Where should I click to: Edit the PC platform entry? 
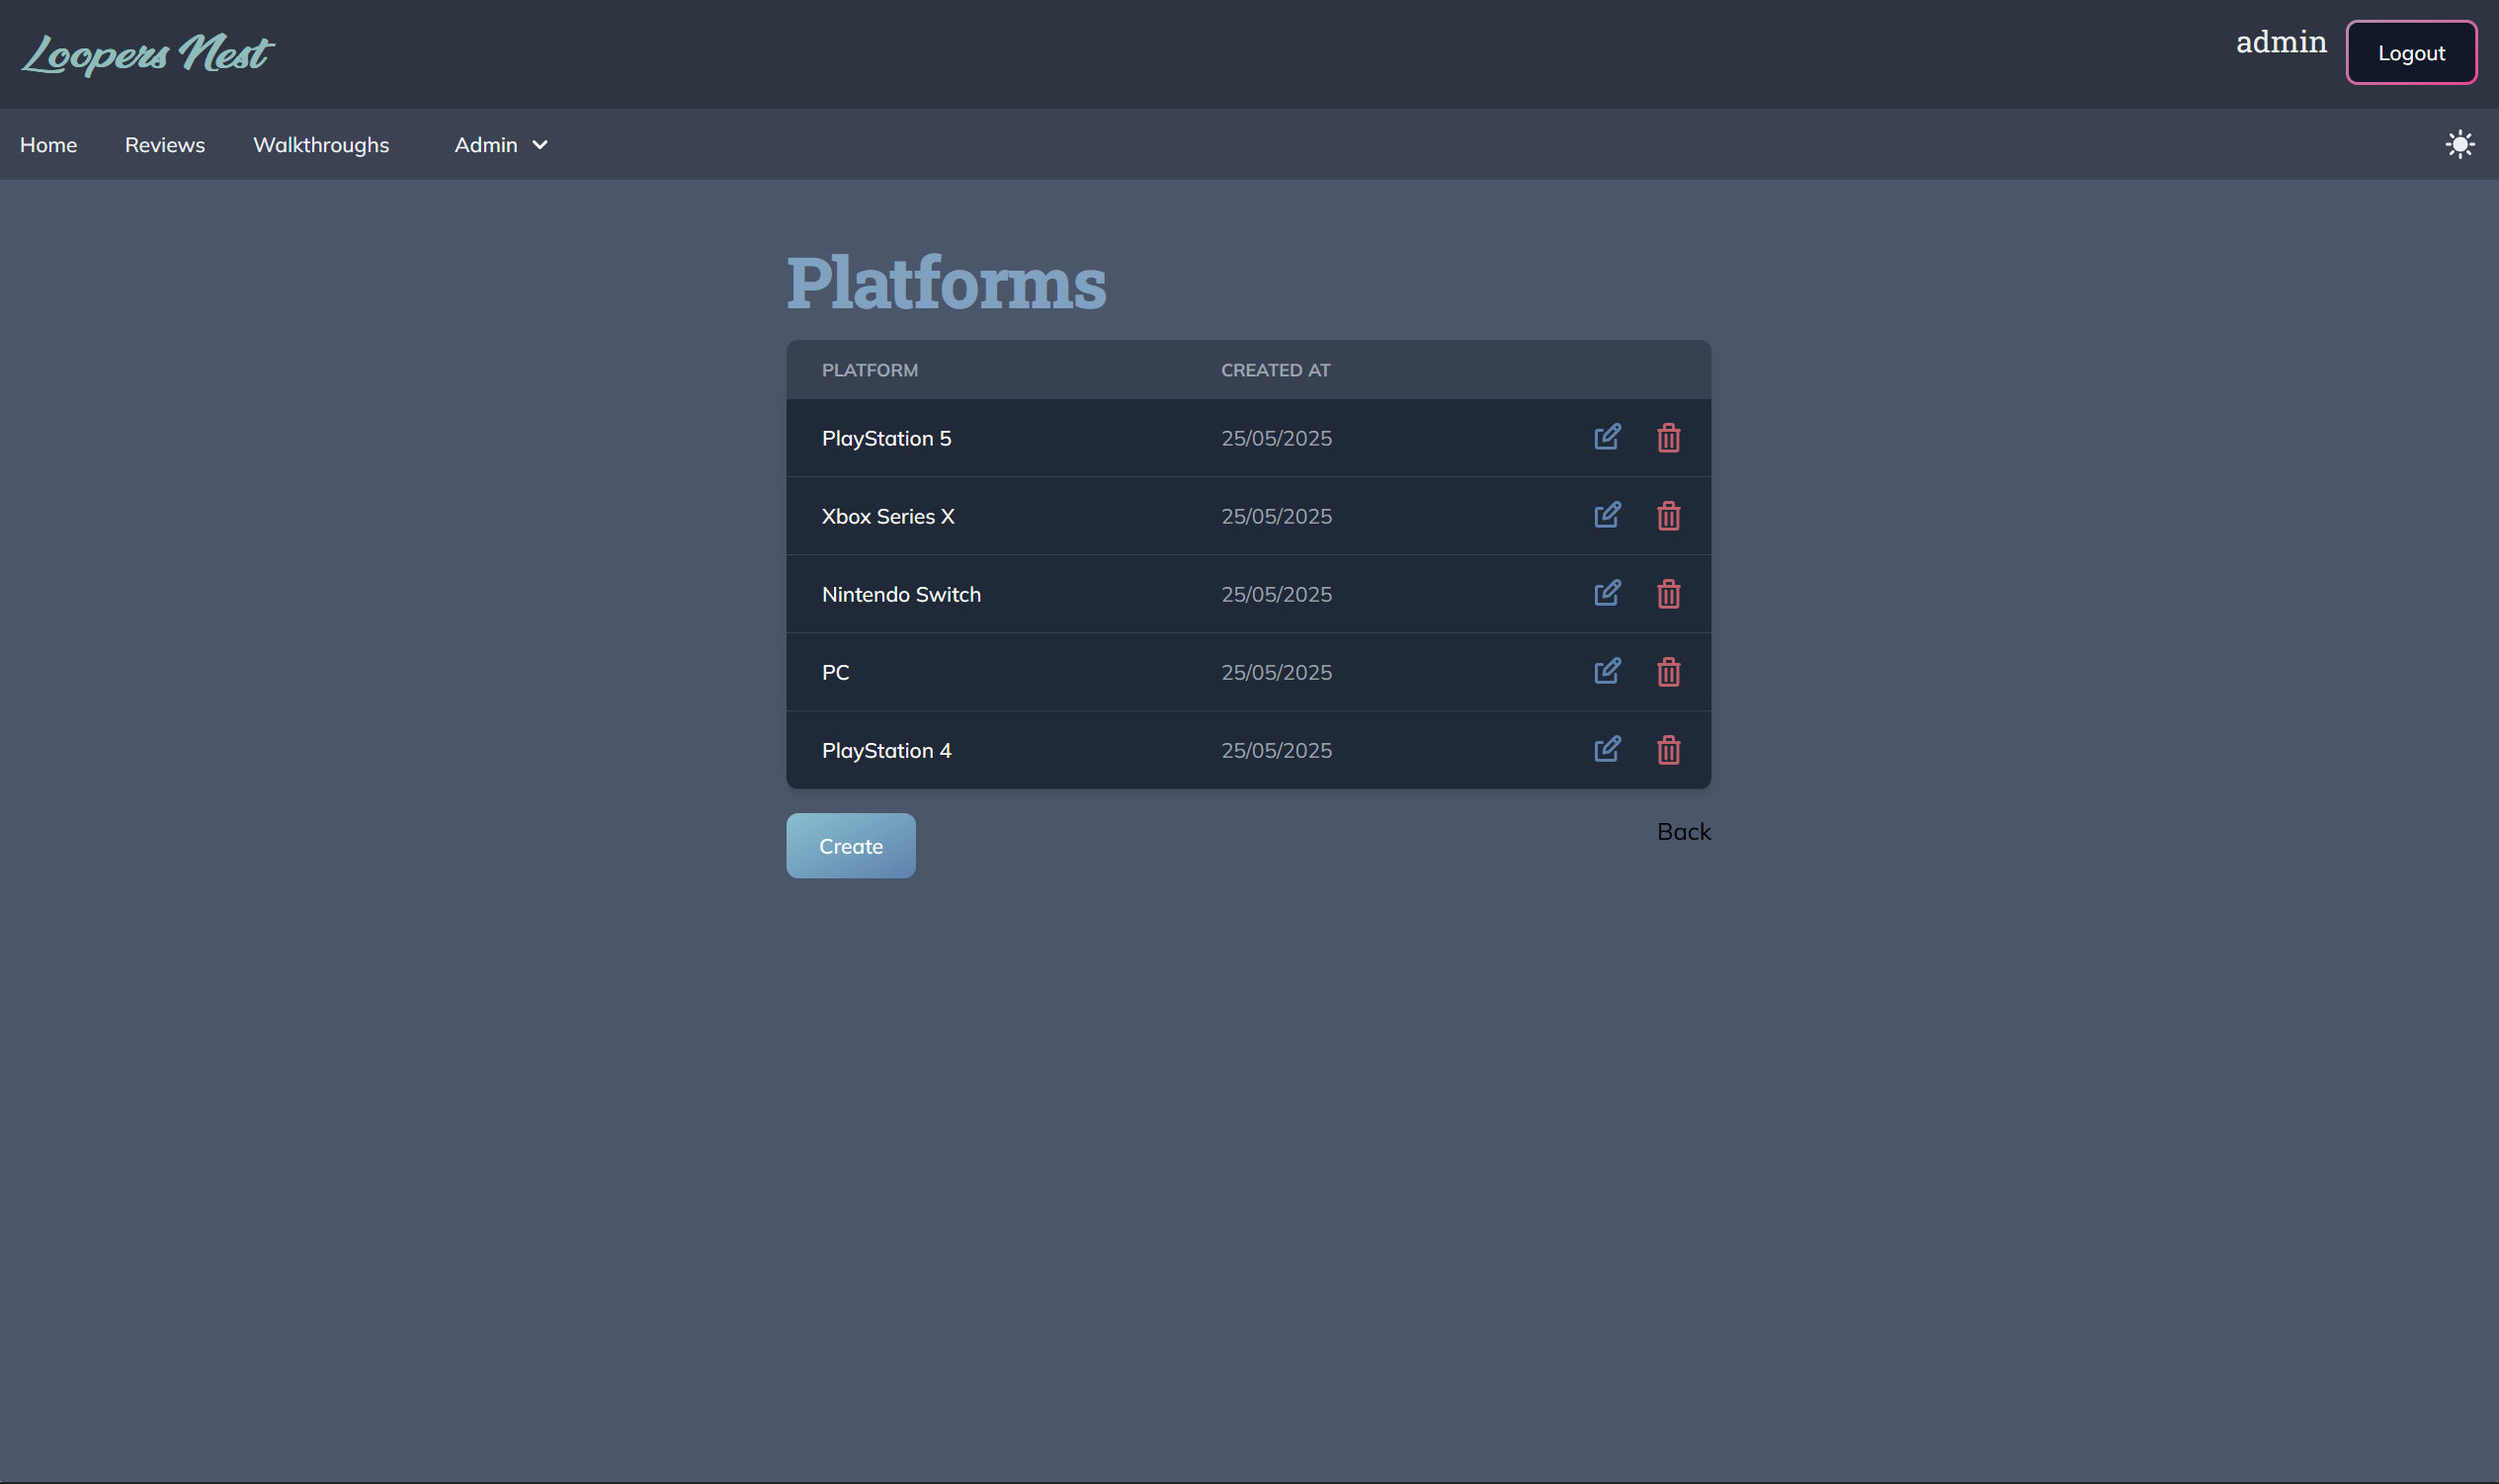click(x=1606, y=671)
